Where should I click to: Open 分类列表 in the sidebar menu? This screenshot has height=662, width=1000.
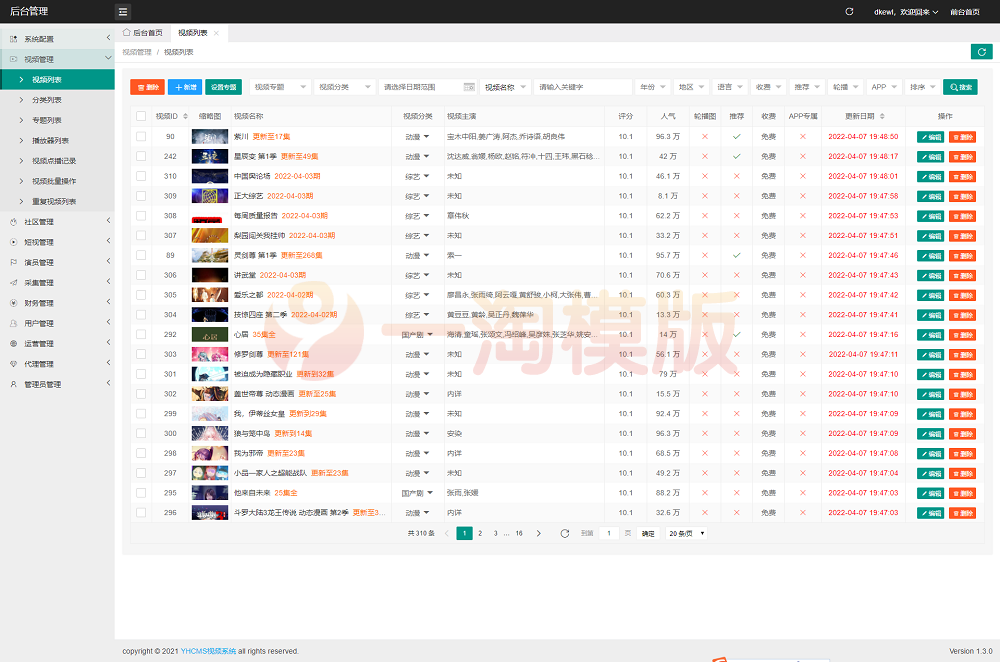47,100
